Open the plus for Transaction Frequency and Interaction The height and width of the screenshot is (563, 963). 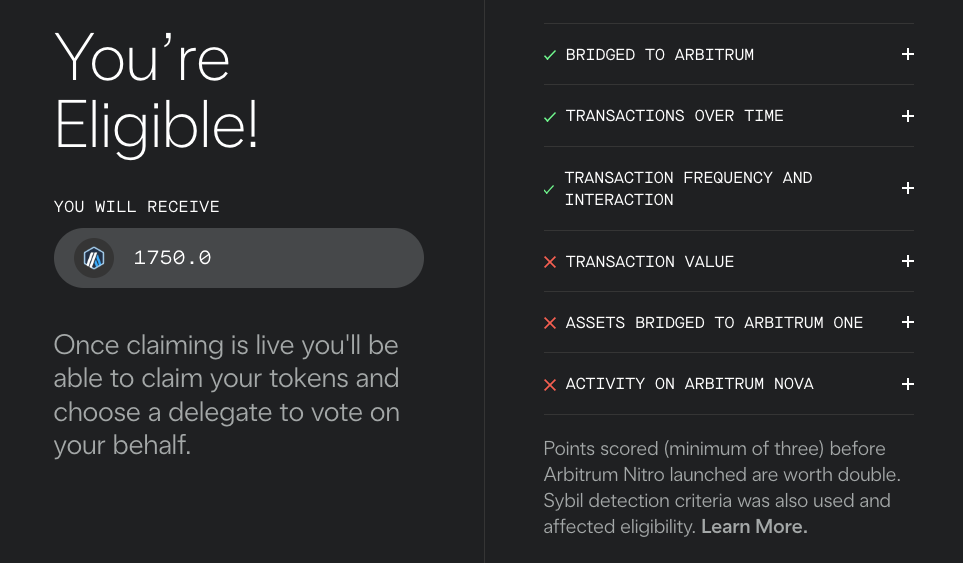(907, 188)
